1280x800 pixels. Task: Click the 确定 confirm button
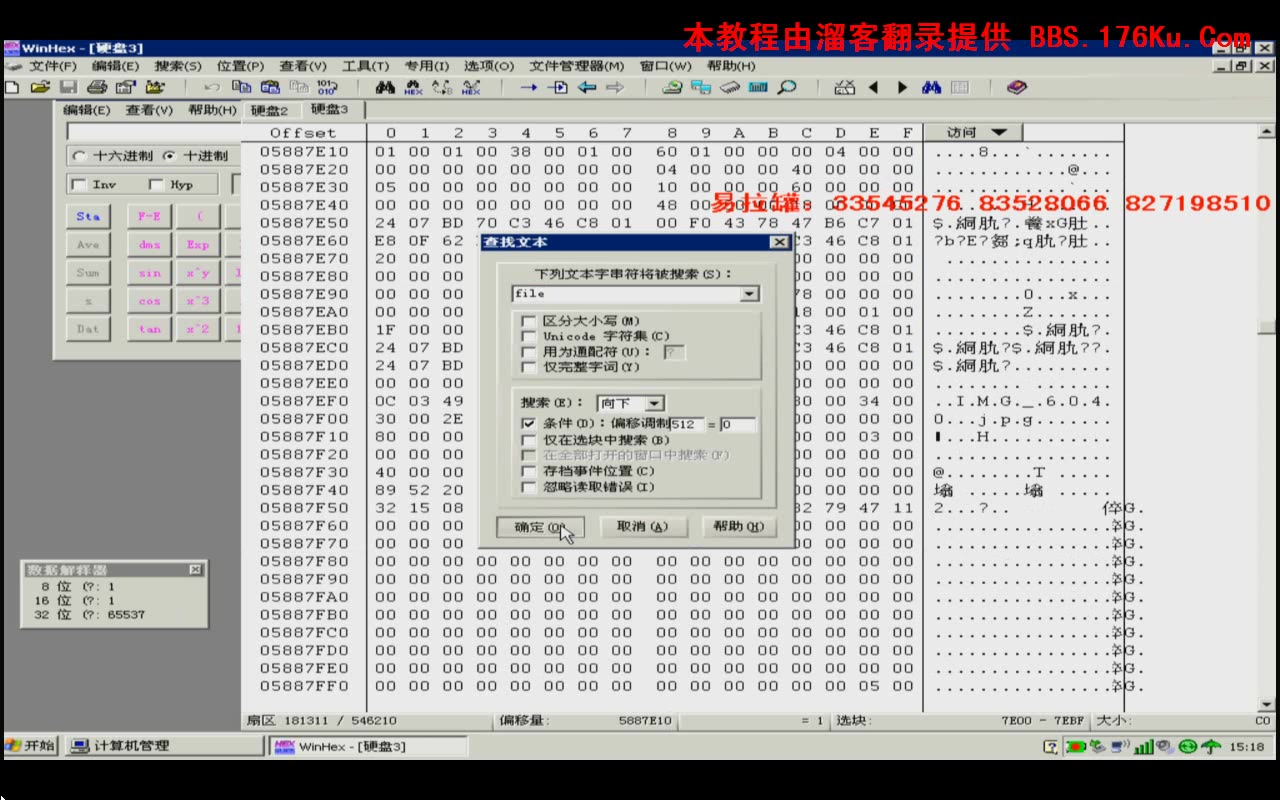[x=540, y=527]
